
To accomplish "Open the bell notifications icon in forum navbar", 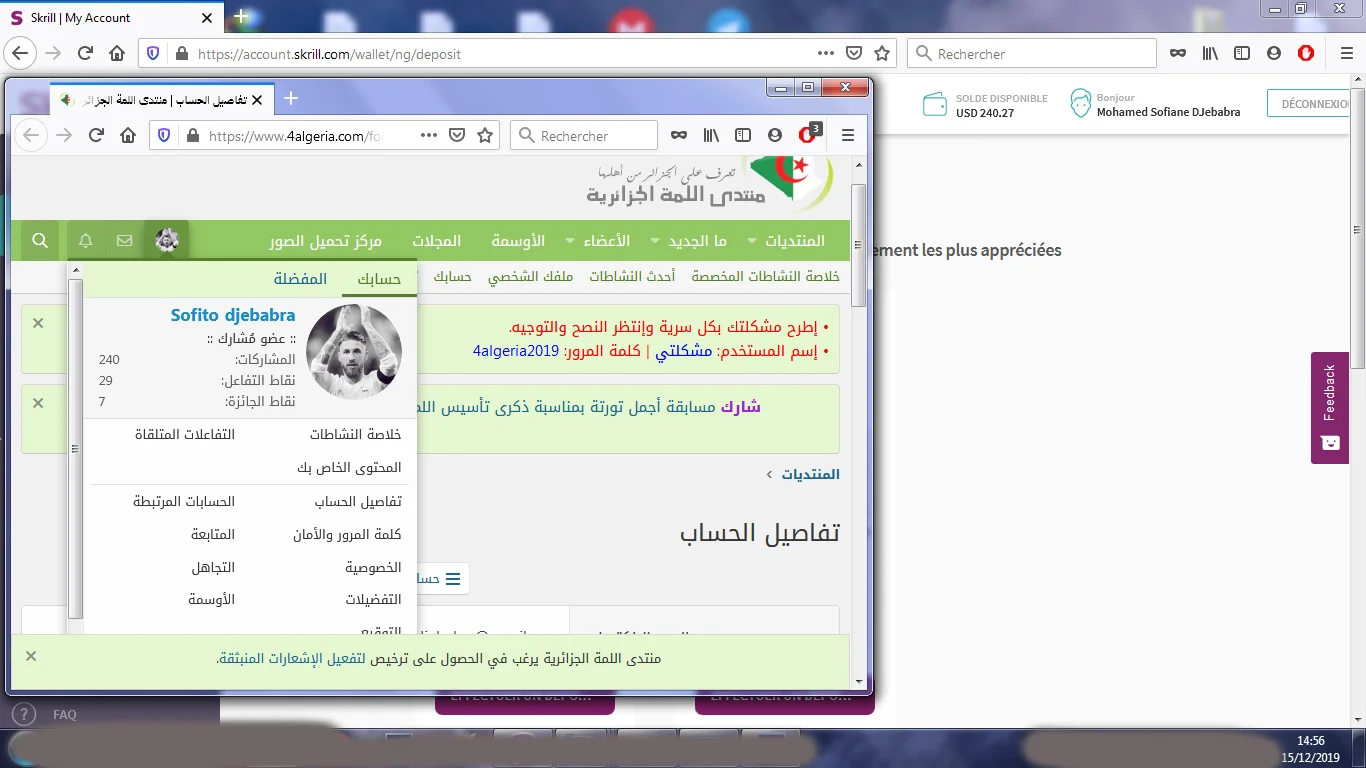I will point(86,241).
